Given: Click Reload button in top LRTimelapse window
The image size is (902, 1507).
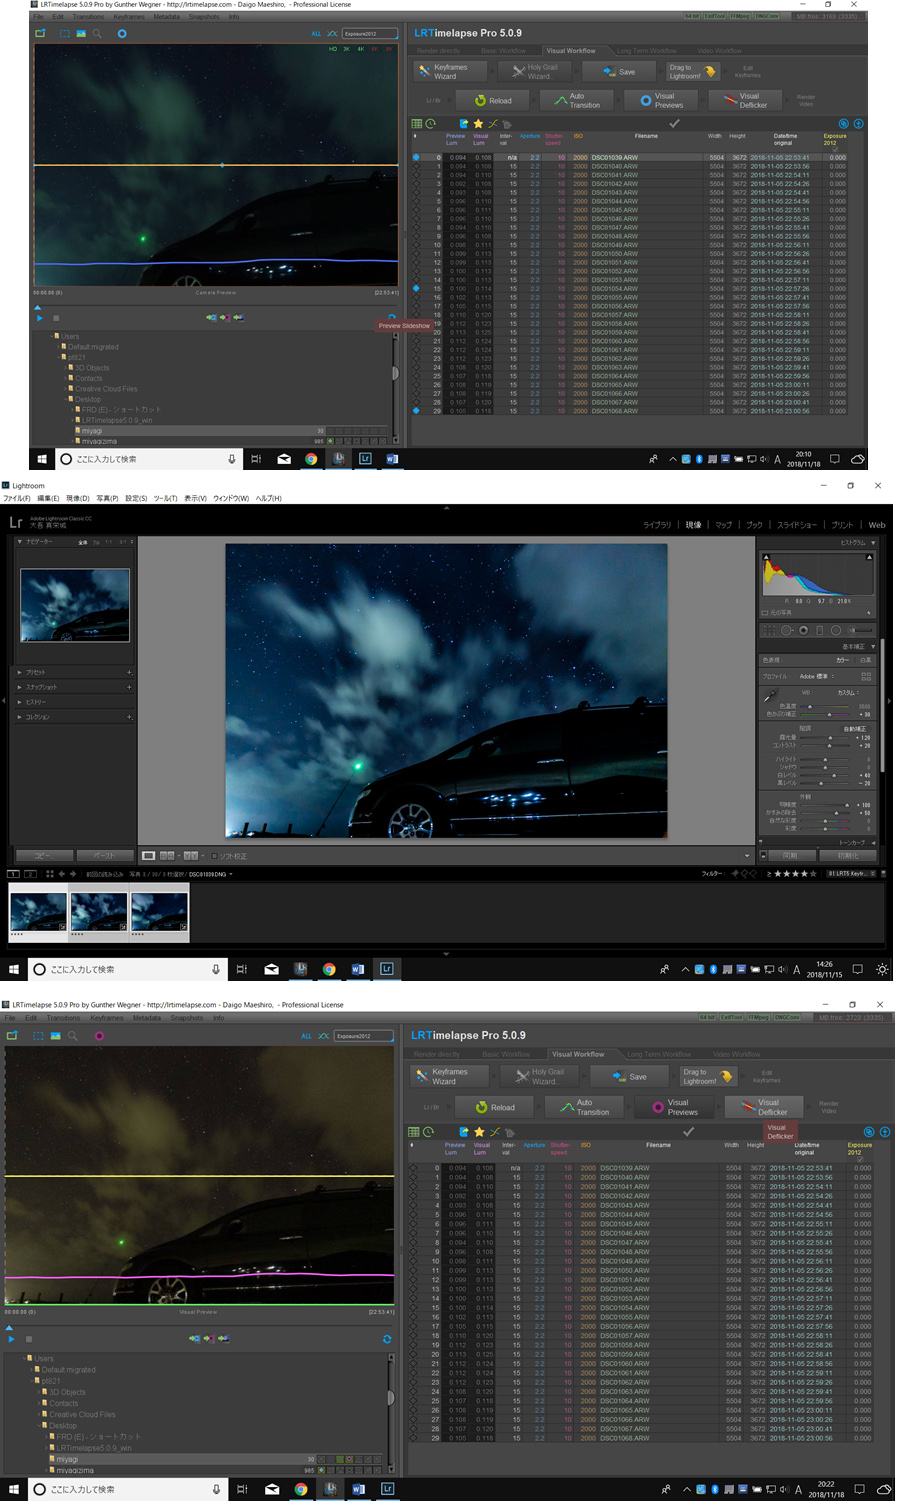Looking at the screenshot, I should coord(493,100).
